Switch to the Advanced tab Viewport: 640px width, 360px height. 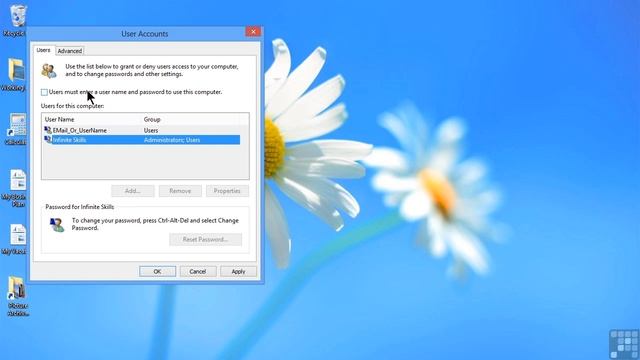(x=70, y=51)
